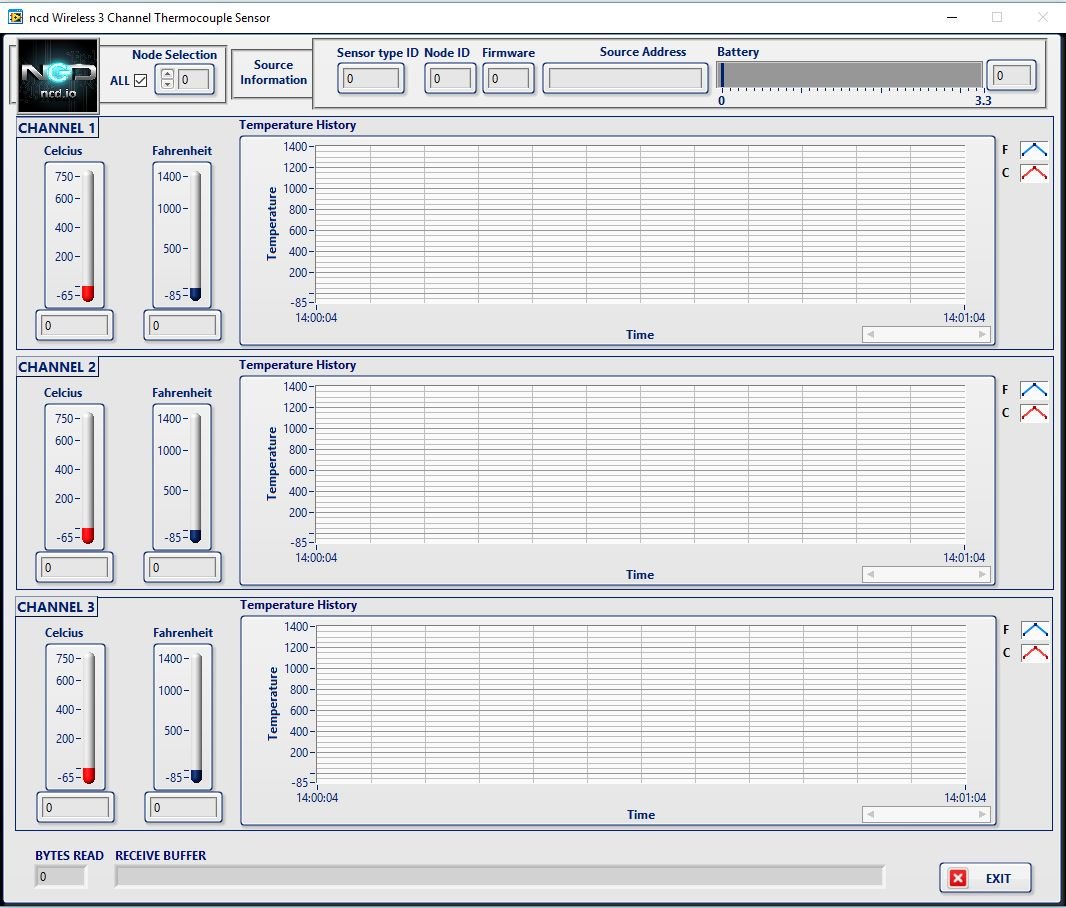Uncheck the ALL node selection checkbox
1066x908 pixels.
[x=141, y=80]
